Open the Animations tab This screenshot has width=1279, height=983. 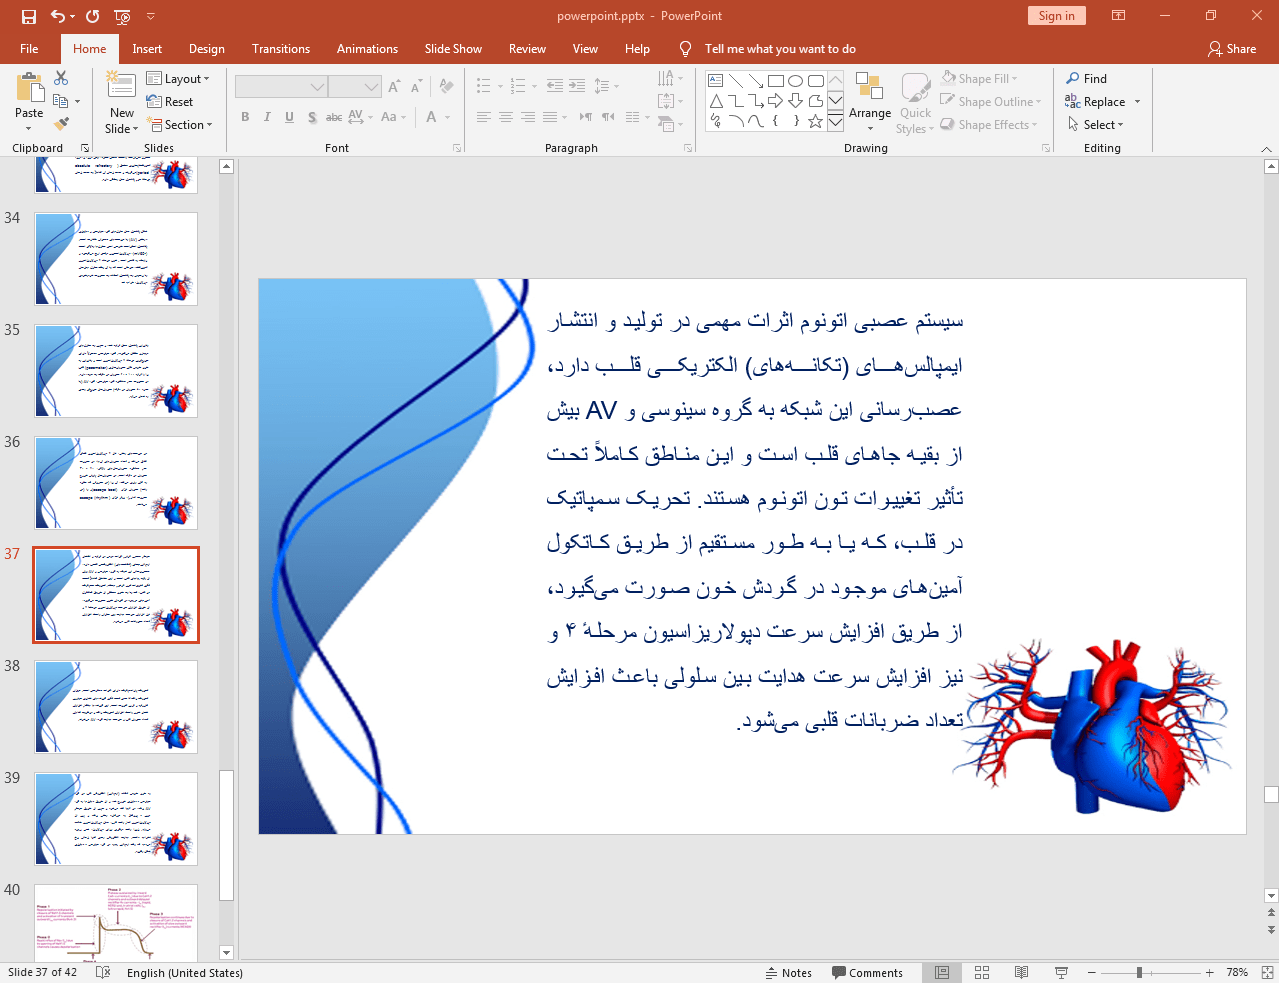pos(367,48)
